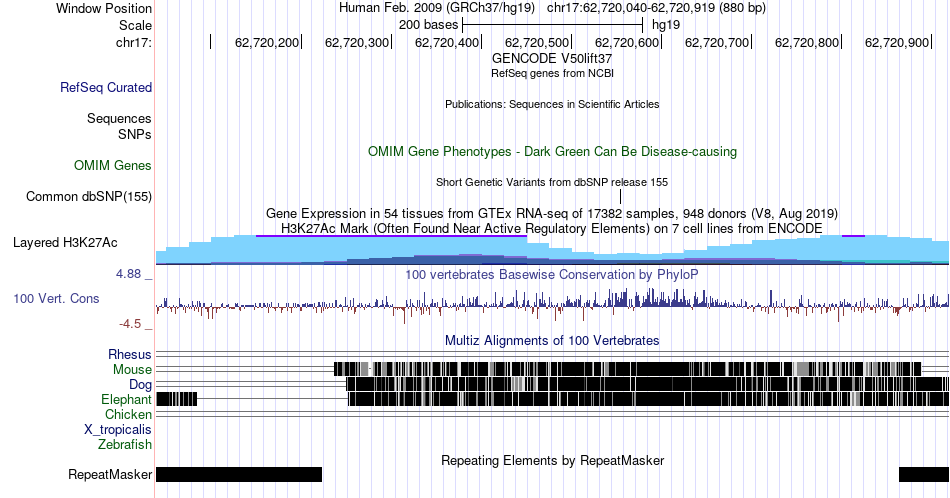Viewport: 950px width, 498px height.
Task: Click the RefSeq Curated track label
Action: click(105, 87)
